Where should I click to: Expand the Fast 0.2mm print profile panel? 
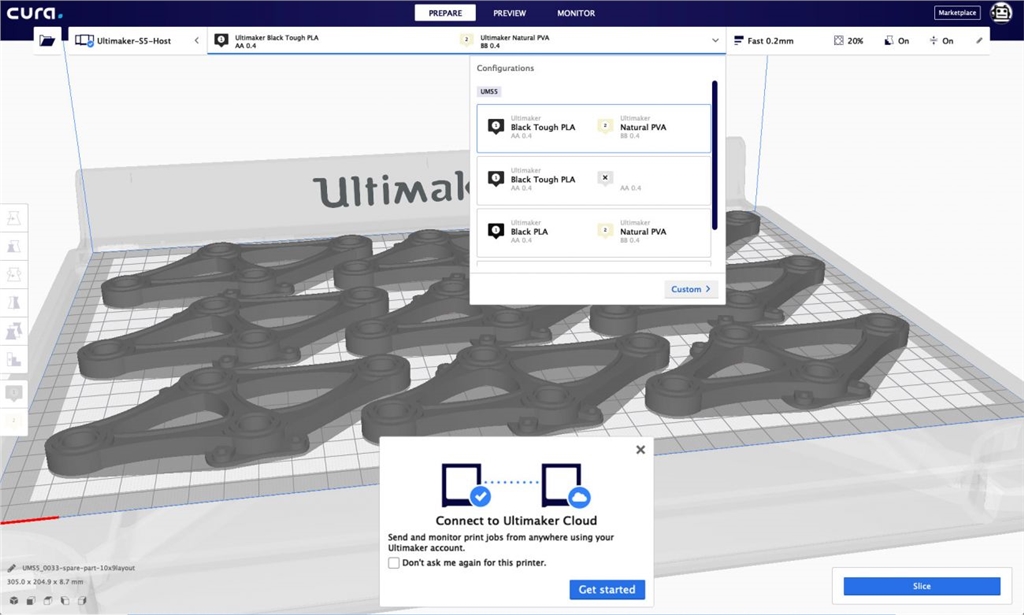770,41
